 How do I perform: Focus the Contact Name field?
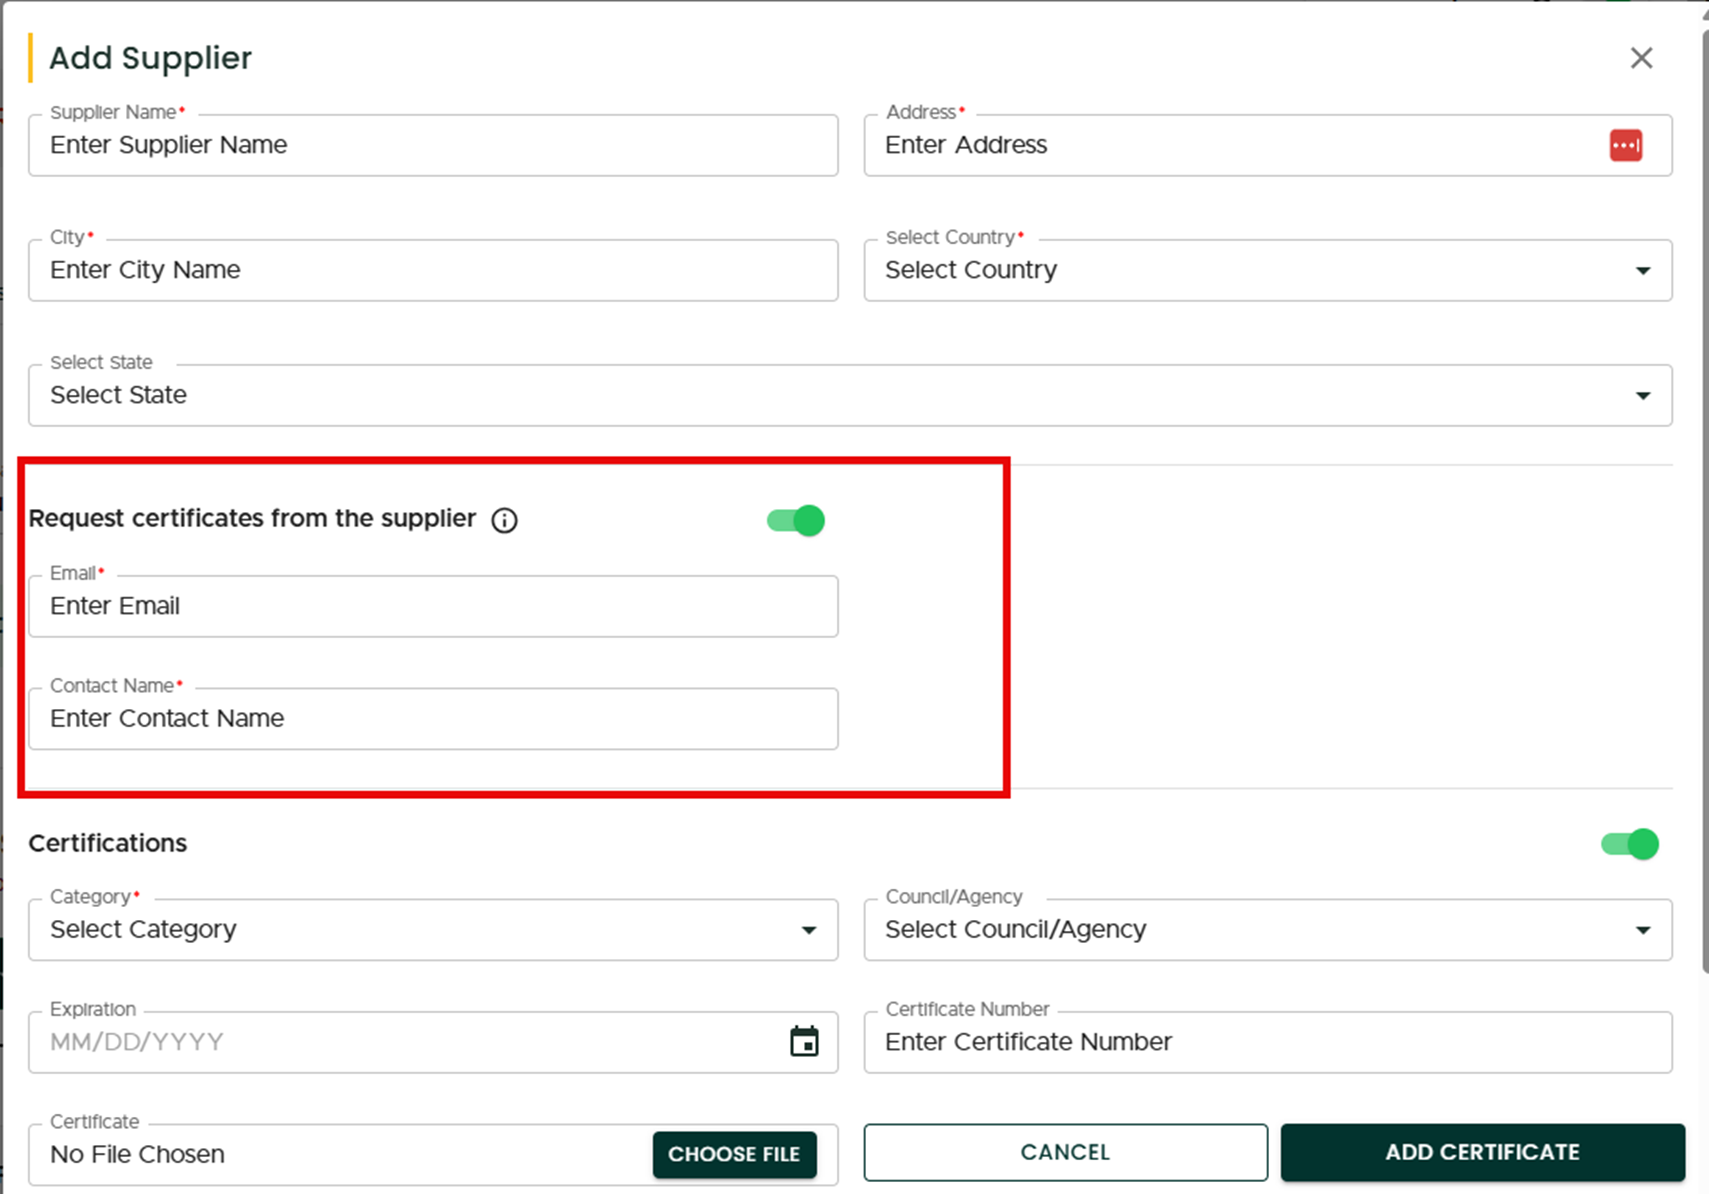click(x=433, y=719)
